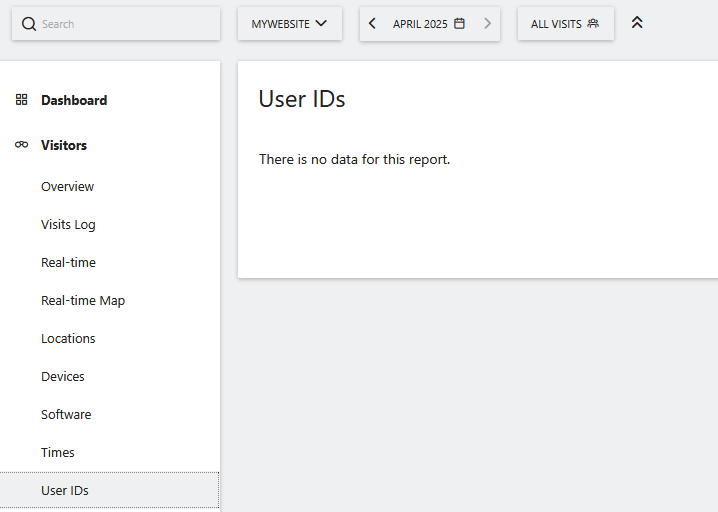Open the Dashboard menu section

[74, 100]
